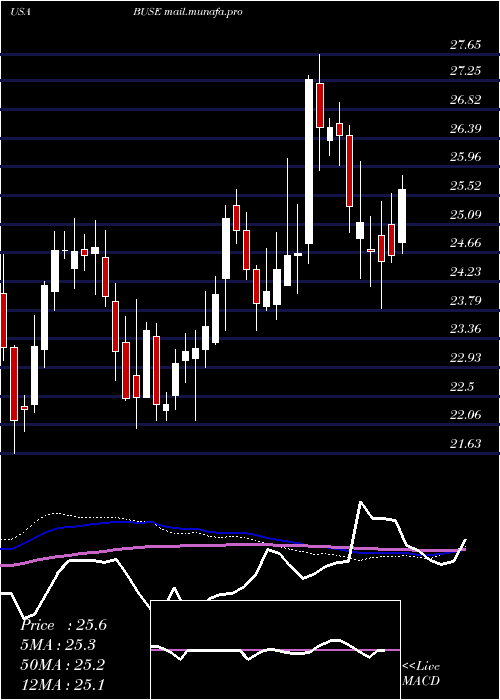Viewport: 500px width, 700px height.
Task: Click the USA market label
Action: click(20, 12)
